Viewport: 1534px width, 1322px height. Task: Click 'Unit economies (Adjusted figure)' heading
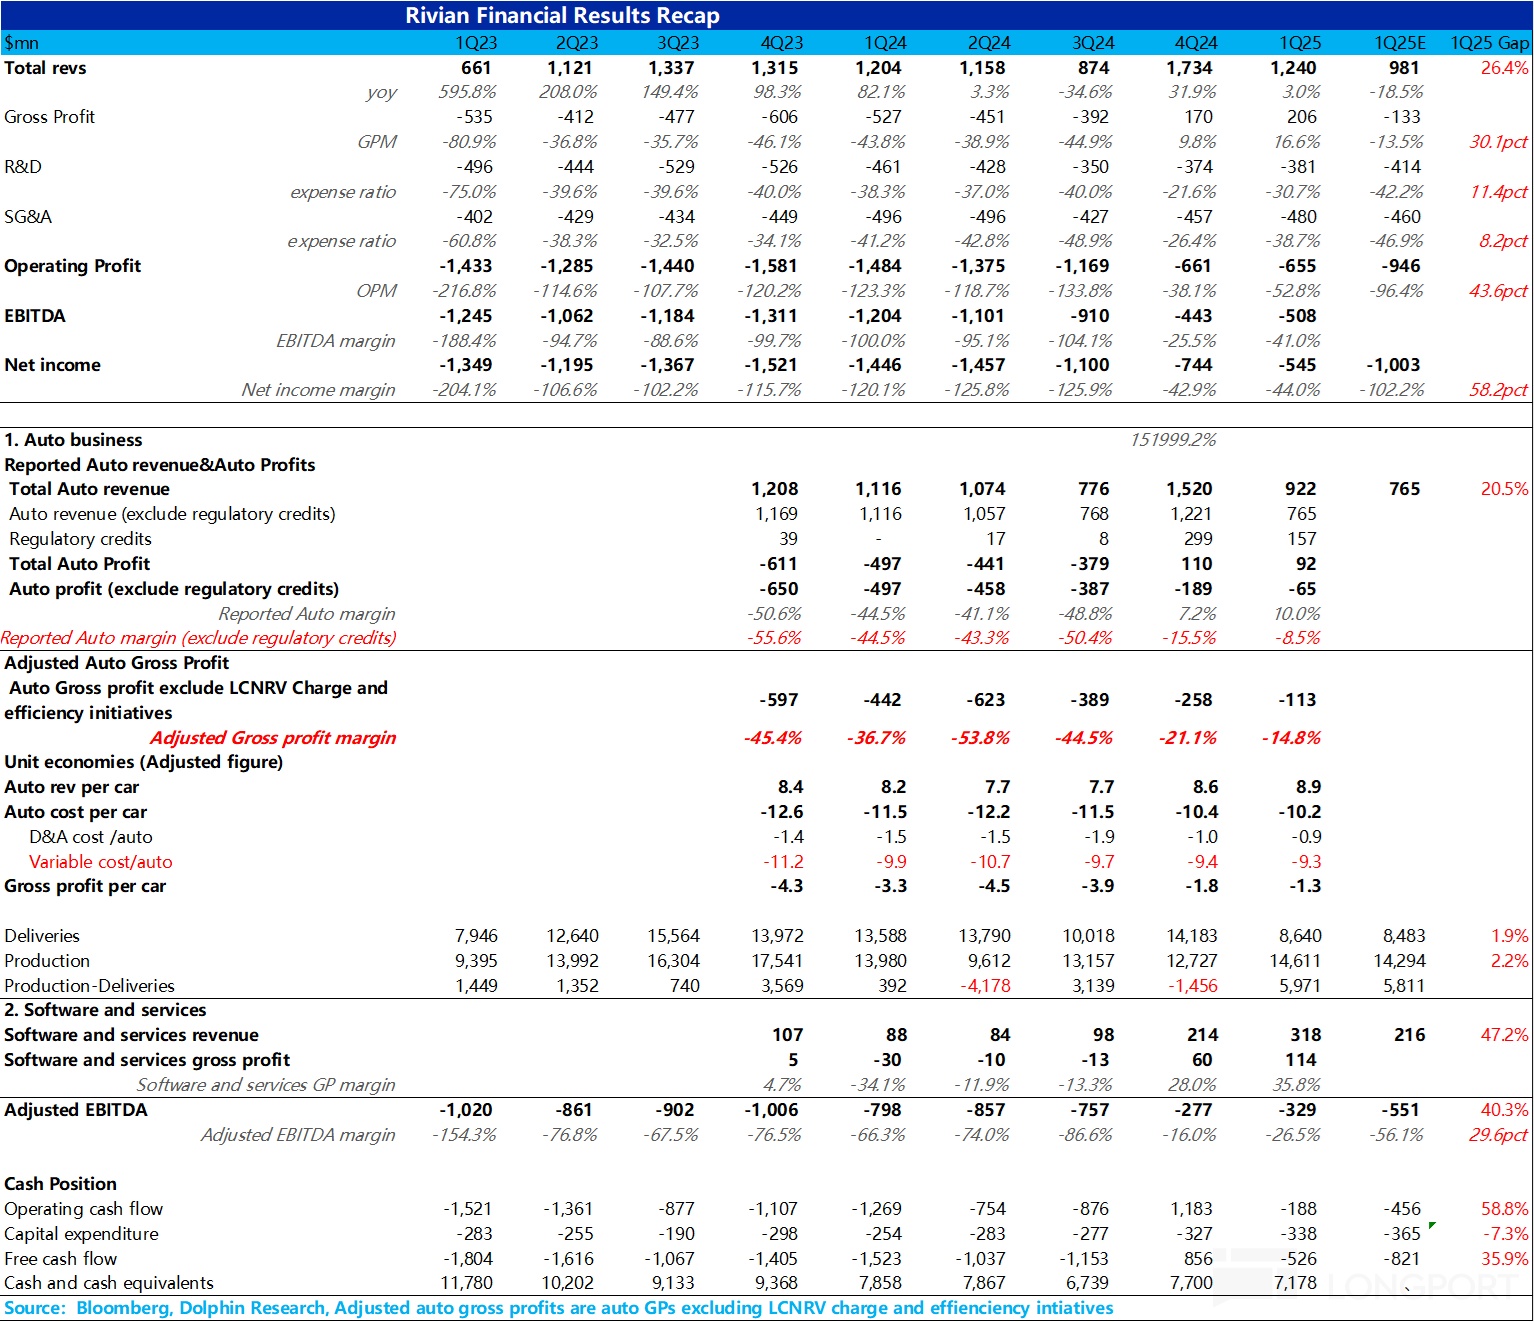pyautogui.click(x=144, y=762)
